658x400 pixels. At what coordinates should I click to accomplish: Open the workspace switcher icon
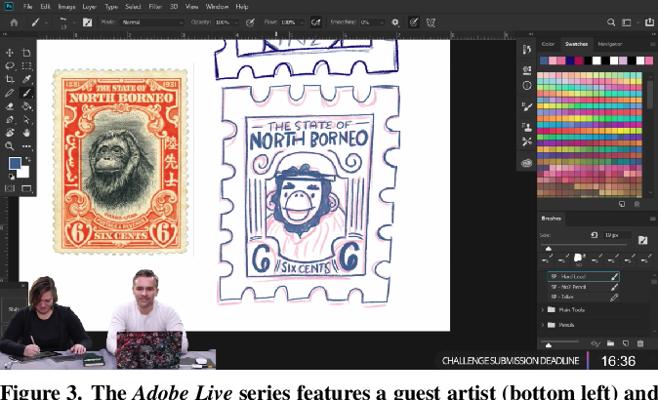coord(627,22)
